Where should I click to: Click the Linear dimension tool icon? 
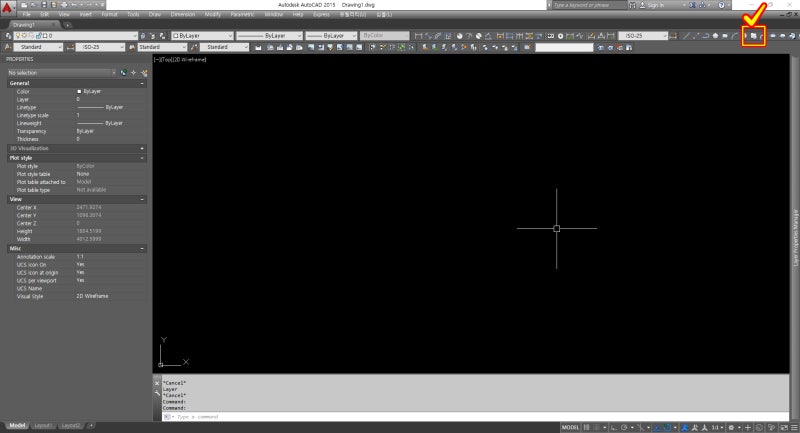418,36
